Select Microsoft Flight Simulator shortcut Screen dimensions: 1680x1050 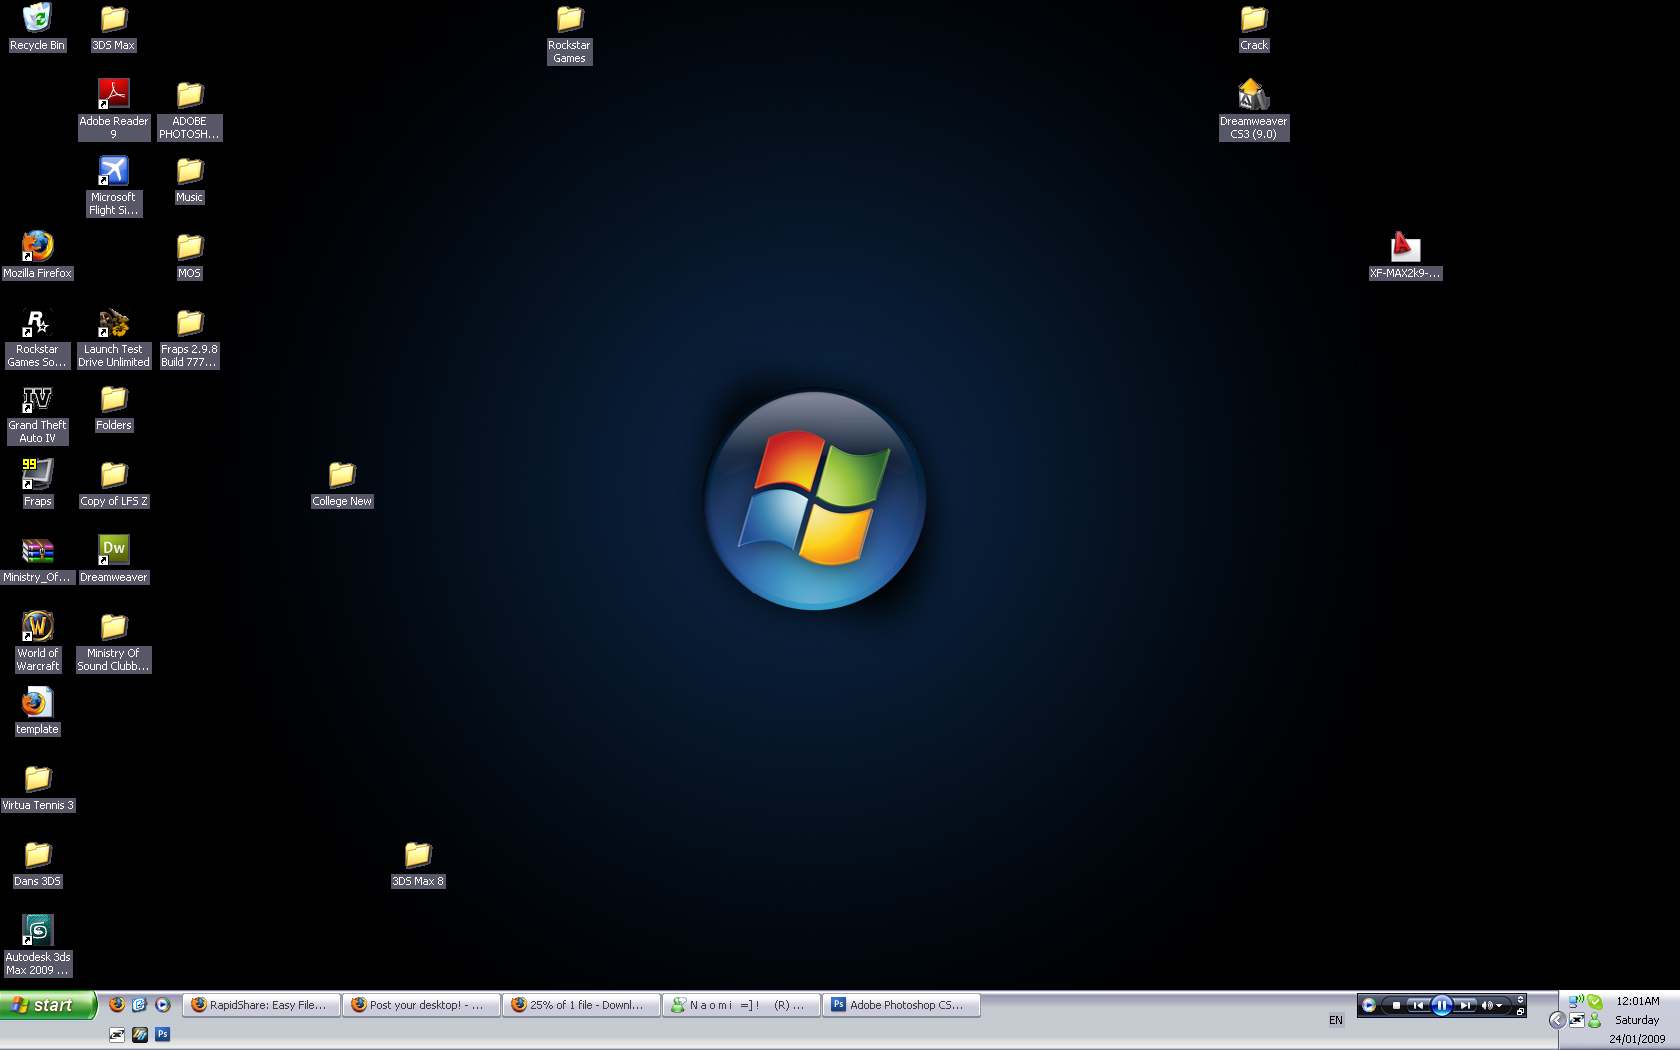[114, 185]
